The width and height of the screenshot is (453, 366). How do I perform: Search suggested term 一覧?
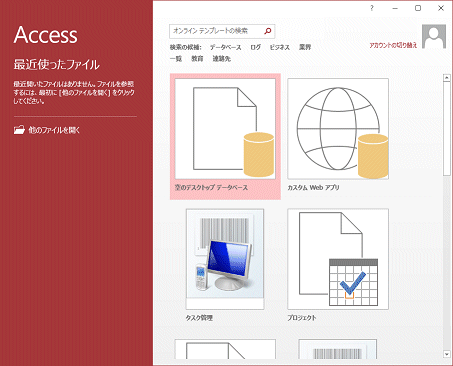pos(176,59)
